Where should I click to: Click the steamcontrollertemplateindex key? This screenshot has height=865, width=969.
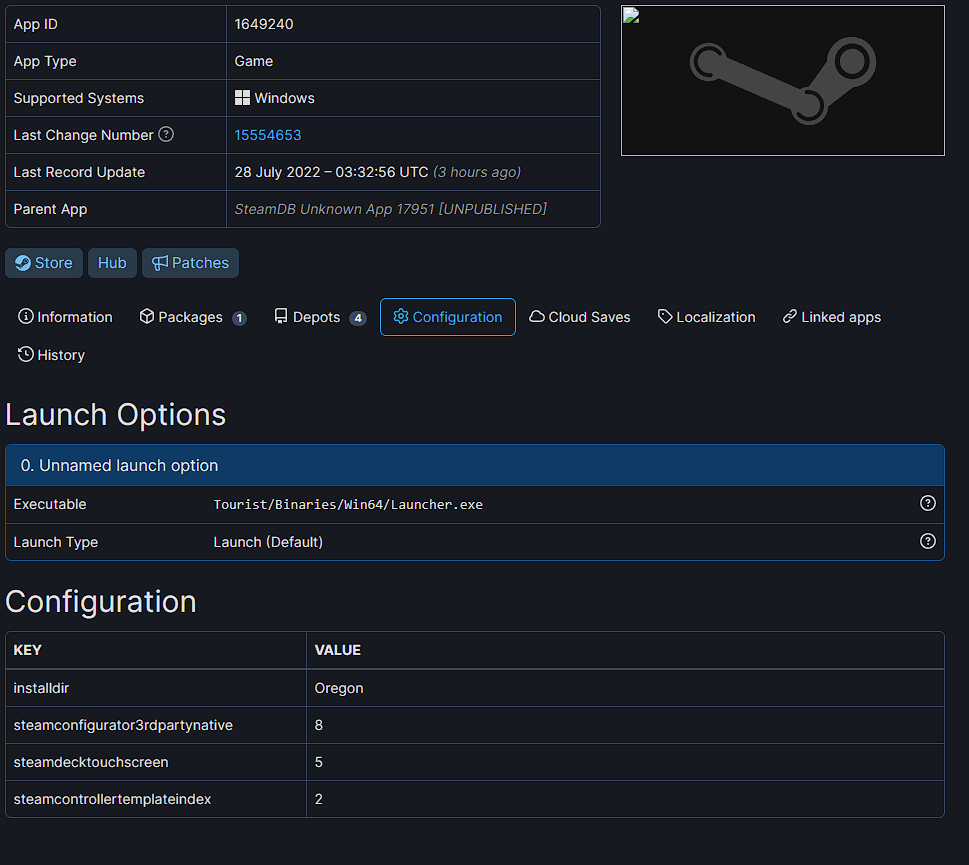(112, 800)
